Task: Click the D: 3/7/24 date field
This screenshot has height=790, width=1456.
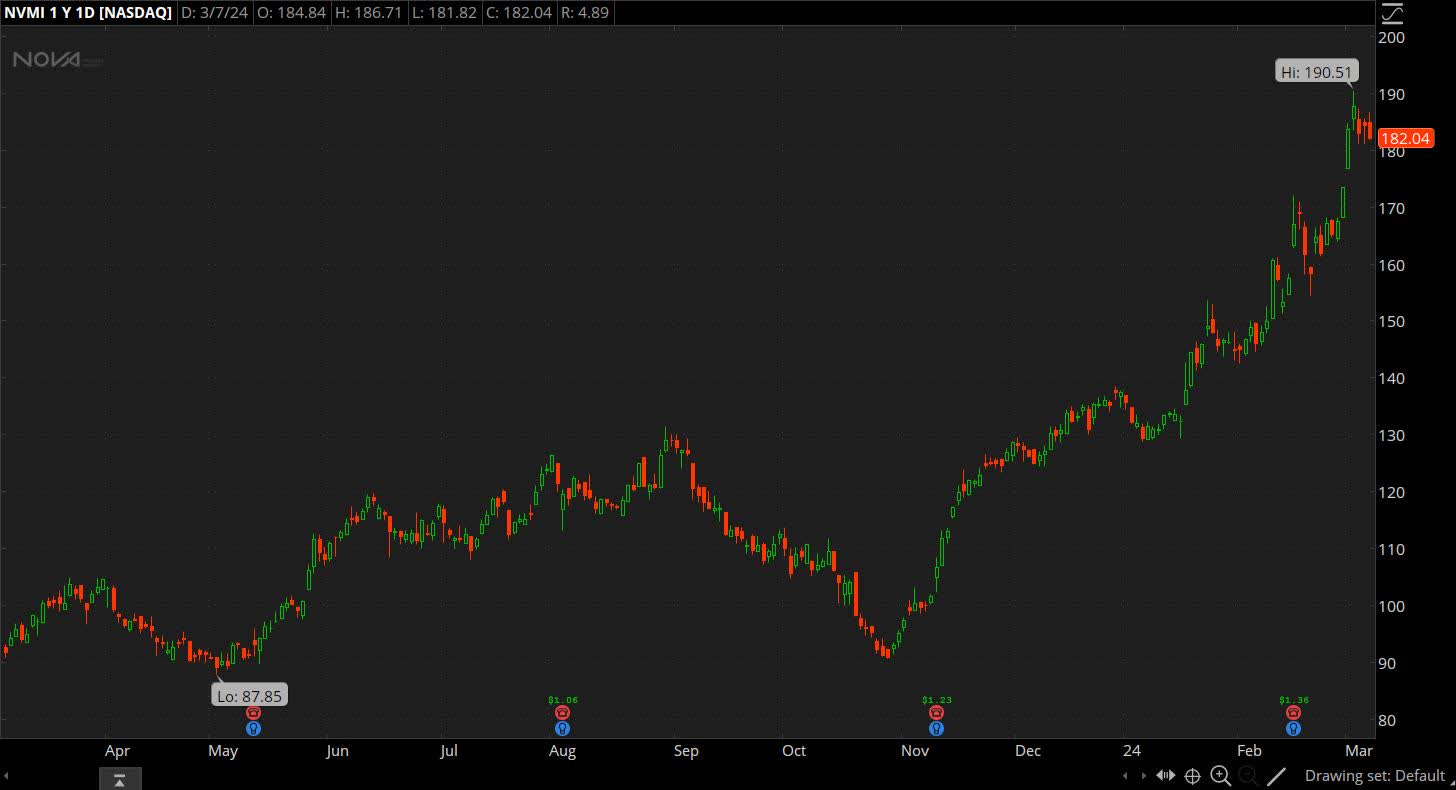Action: [x=213, y=13]
